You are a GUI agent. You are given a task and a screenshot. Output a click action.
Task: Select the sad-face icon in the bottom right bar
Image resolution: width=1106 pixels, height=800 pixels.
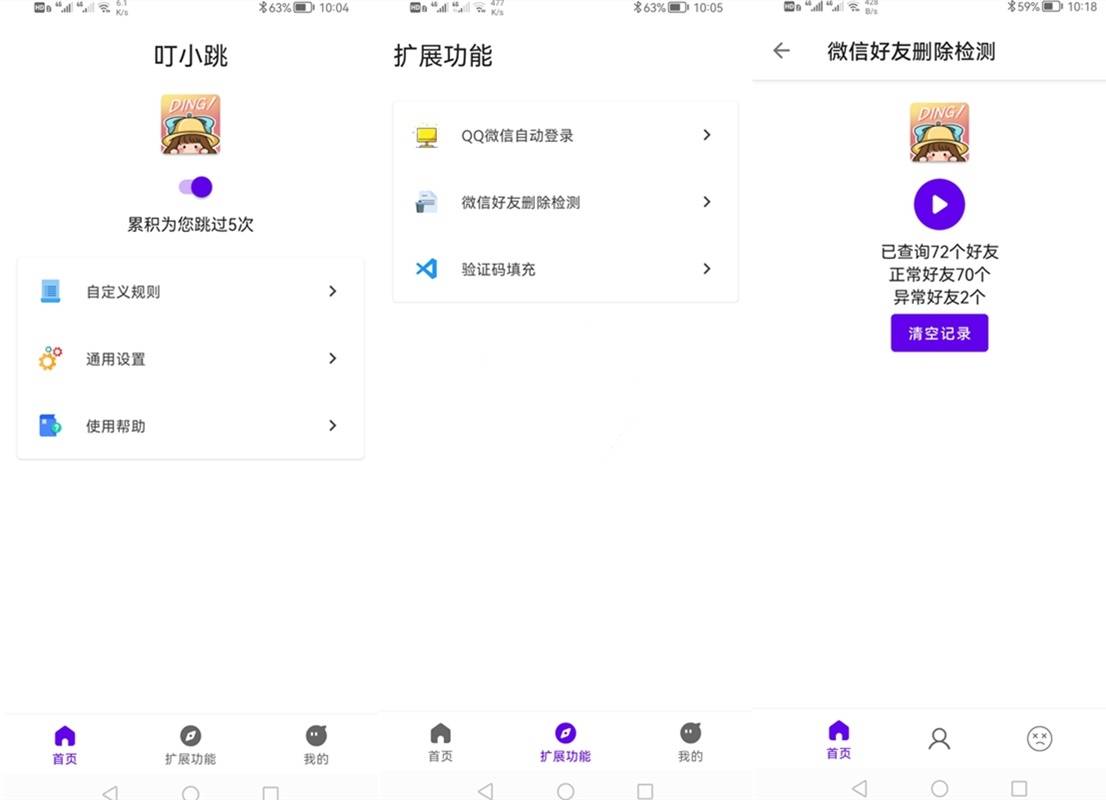click(x=1038, y=737)
